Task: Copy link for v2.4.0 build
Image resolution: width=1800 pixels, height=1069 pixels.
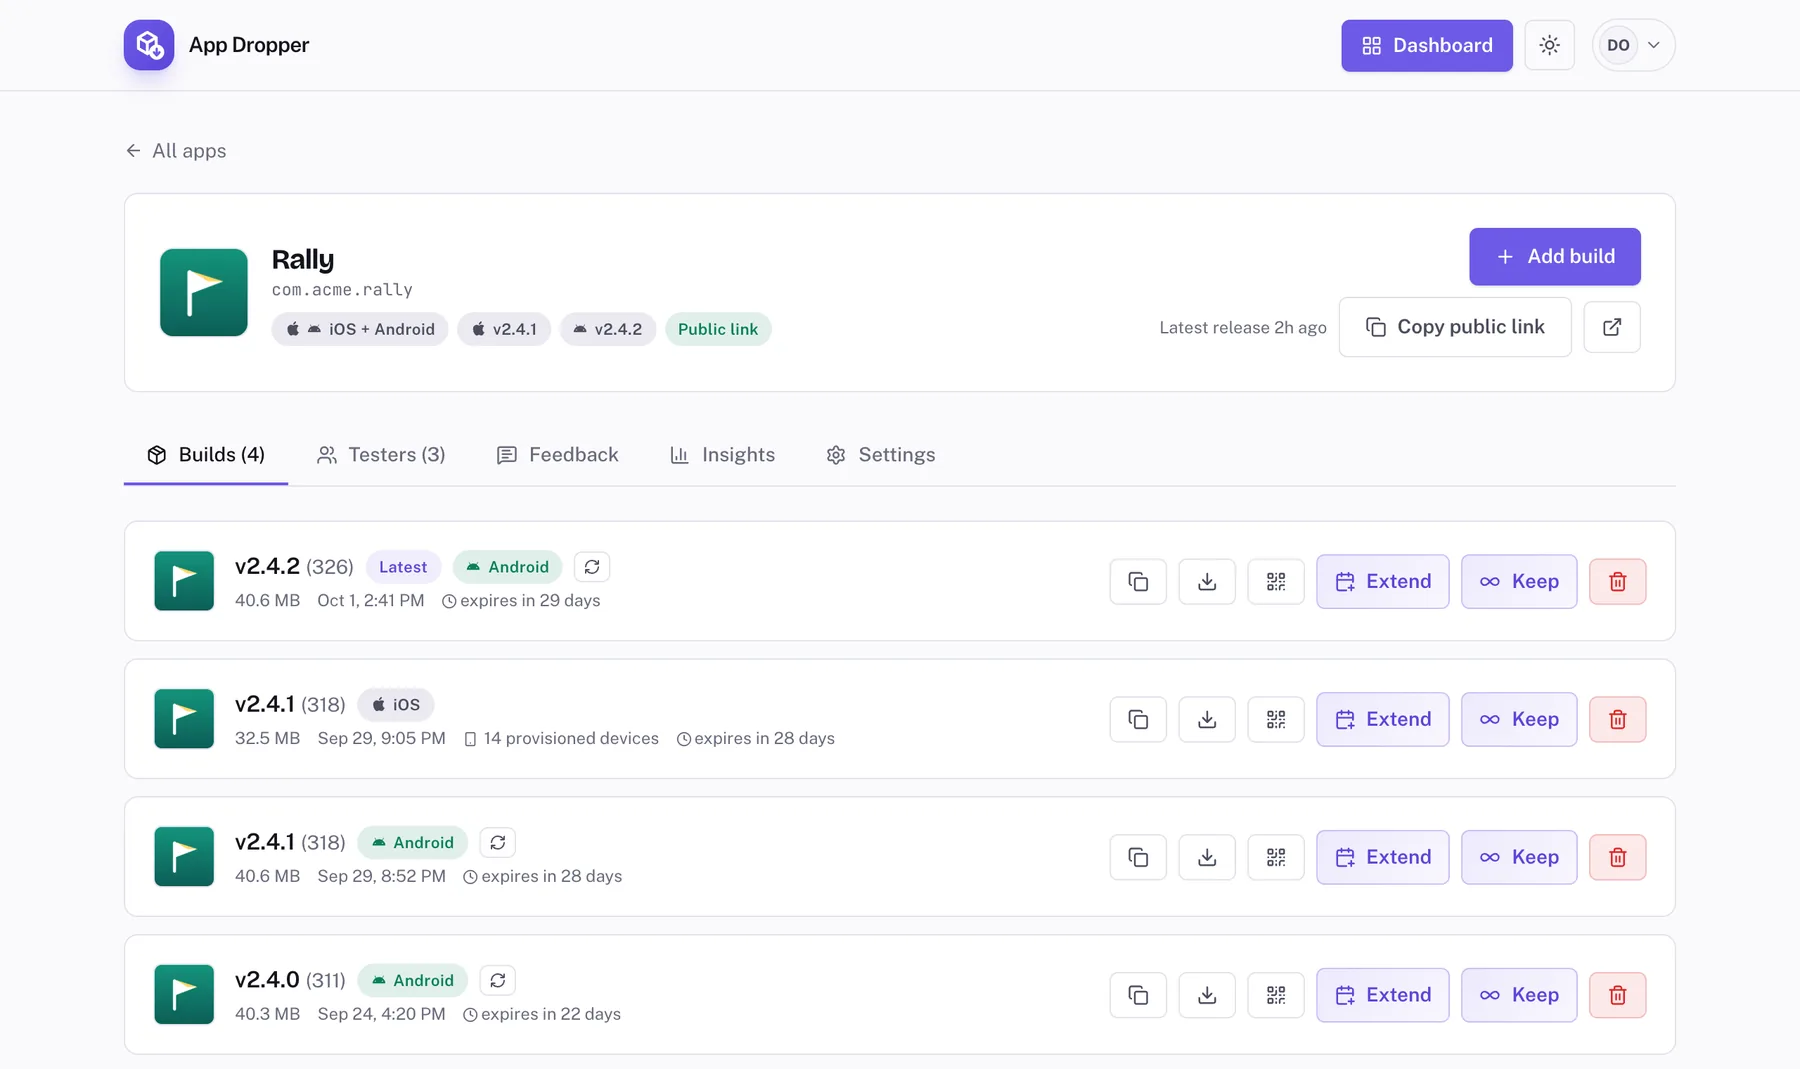Action: pos(1138,995)
